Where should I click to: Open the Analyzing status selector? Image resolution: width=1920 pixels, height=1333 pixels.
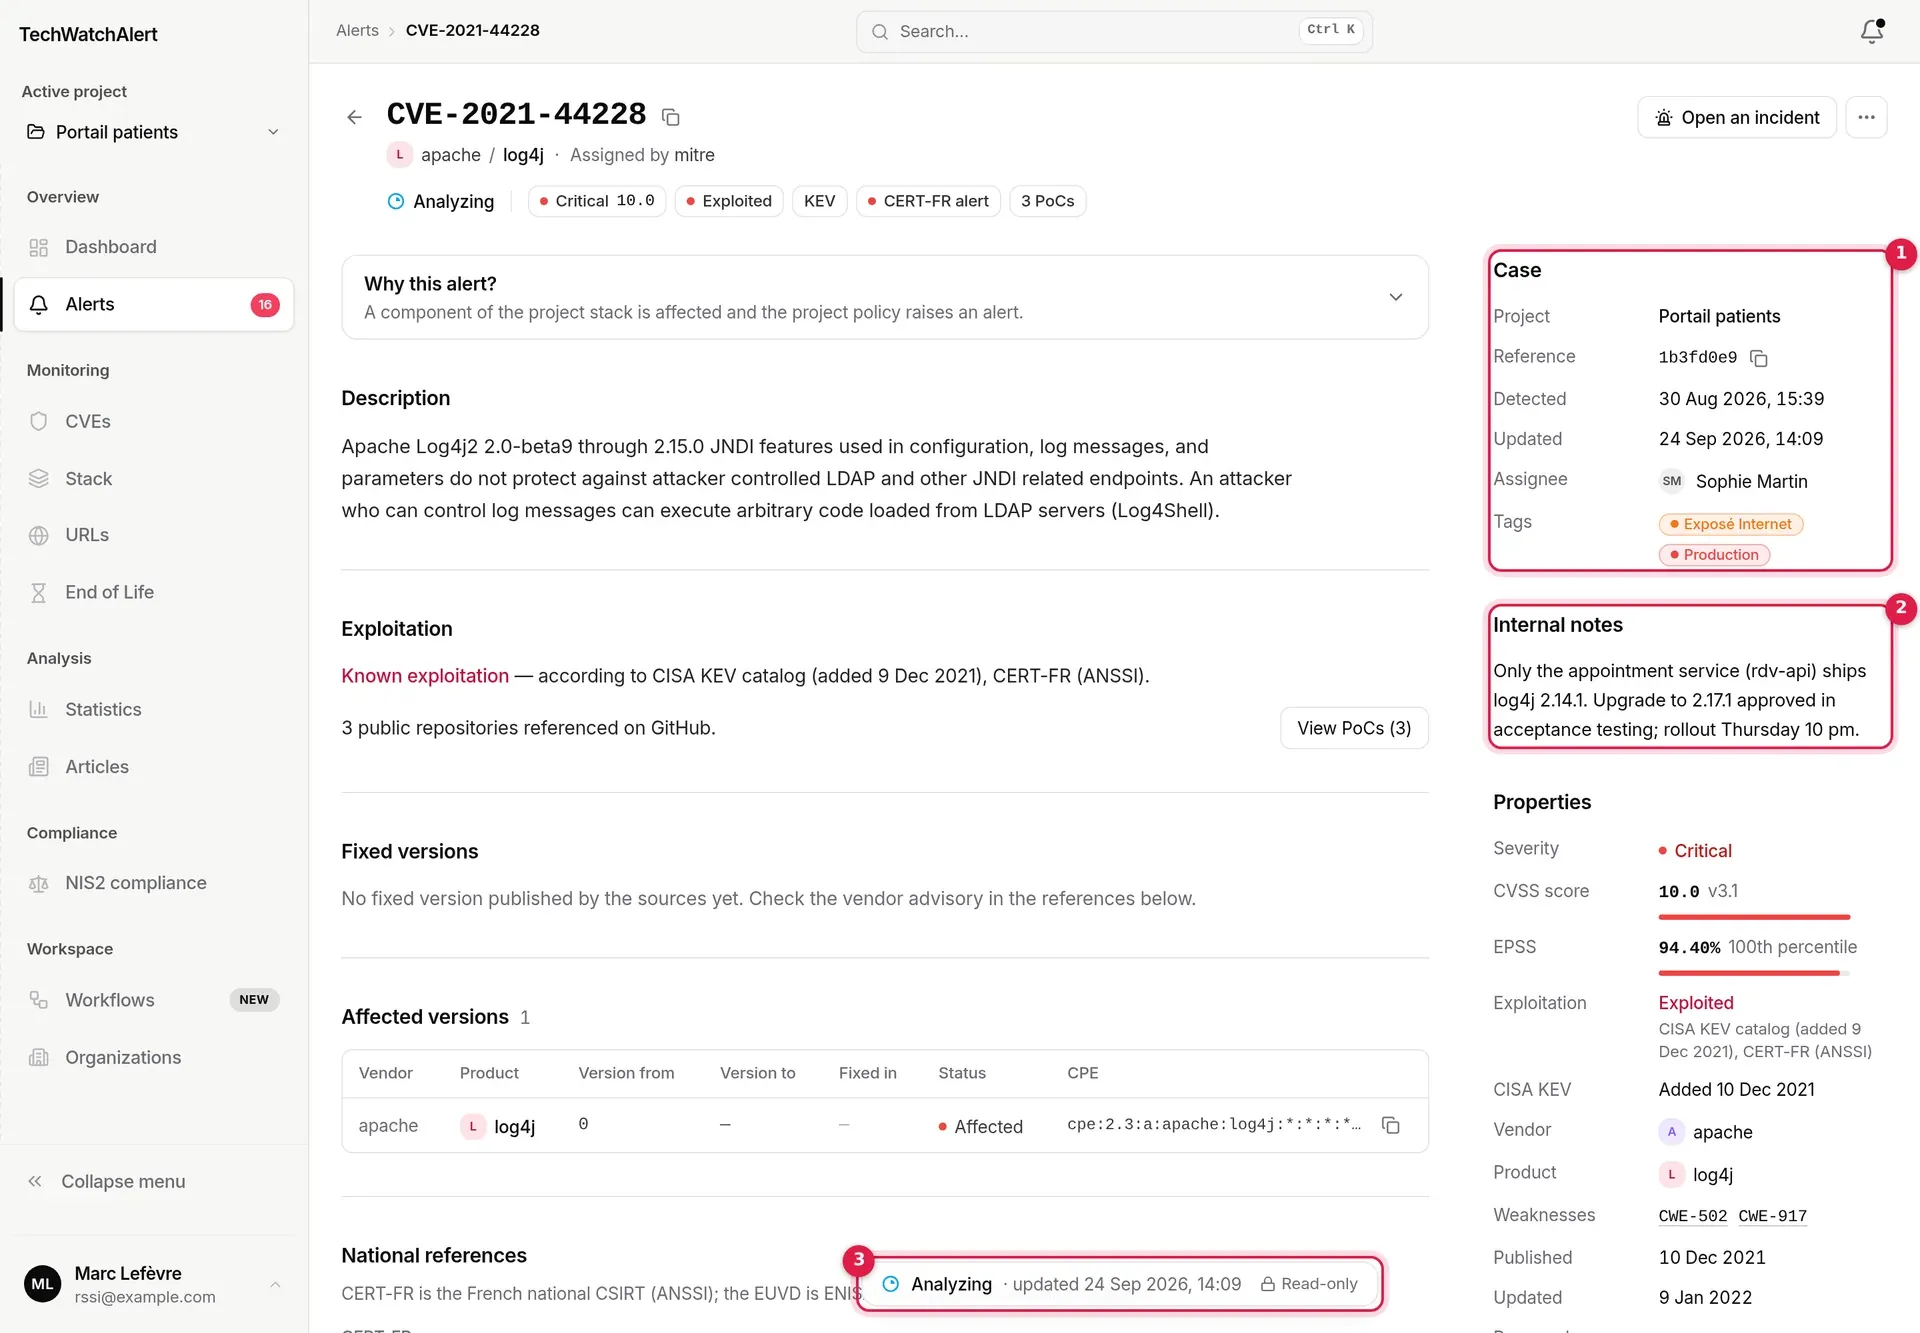[441, 201]
